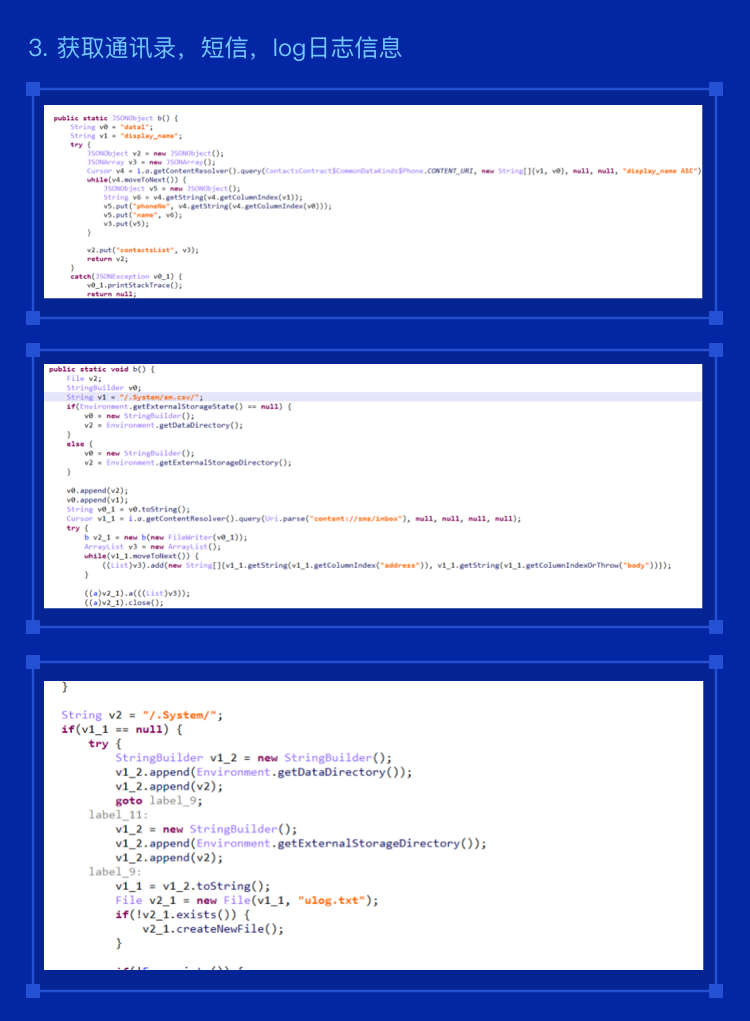This screenshot has height=1021, width=750.
Task: Select the highlighted line with "/.System/sm.csv/"
Action: click(160, 397)
